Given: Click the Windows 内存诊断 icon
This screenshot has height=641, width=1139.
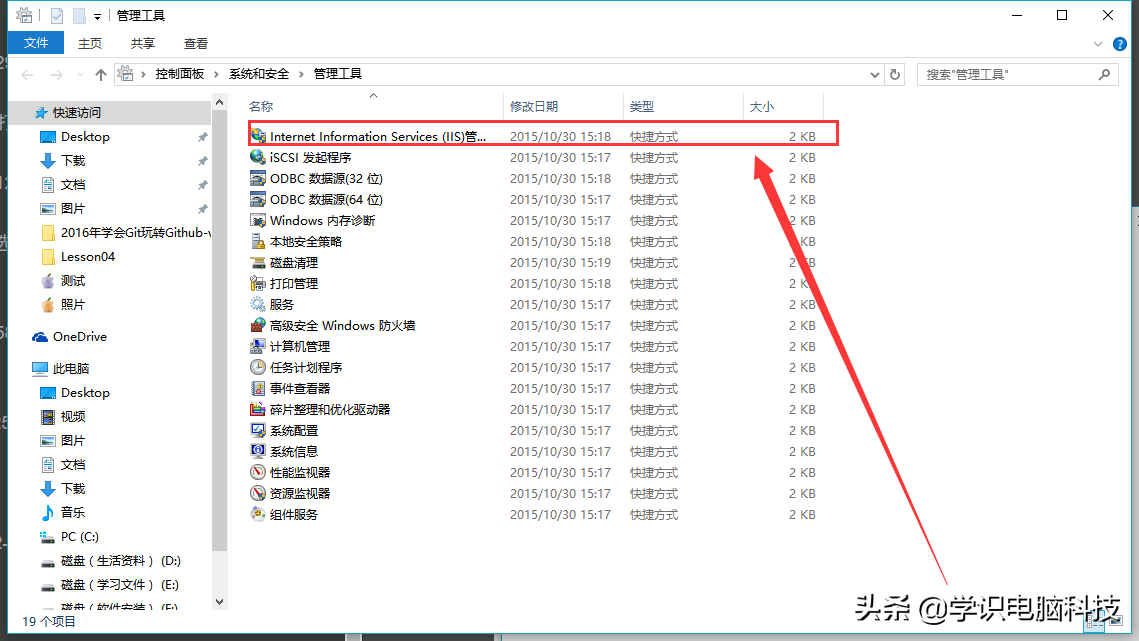Looking at the screenshot, I should tap(258, 220).
